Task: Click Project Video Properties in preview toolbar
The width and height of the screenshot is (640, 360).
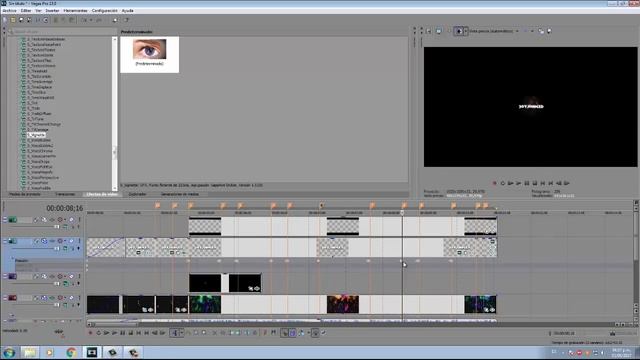Action: [x=429, y=31]
